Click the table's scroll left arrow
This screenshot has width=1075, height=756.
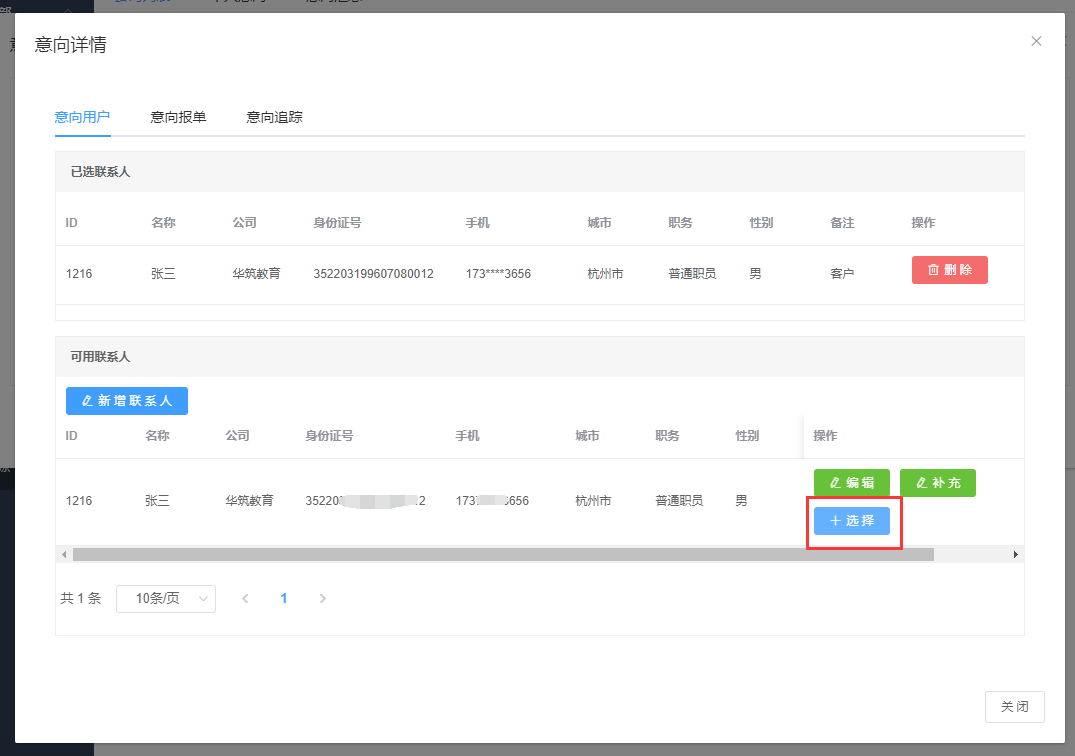64,554
